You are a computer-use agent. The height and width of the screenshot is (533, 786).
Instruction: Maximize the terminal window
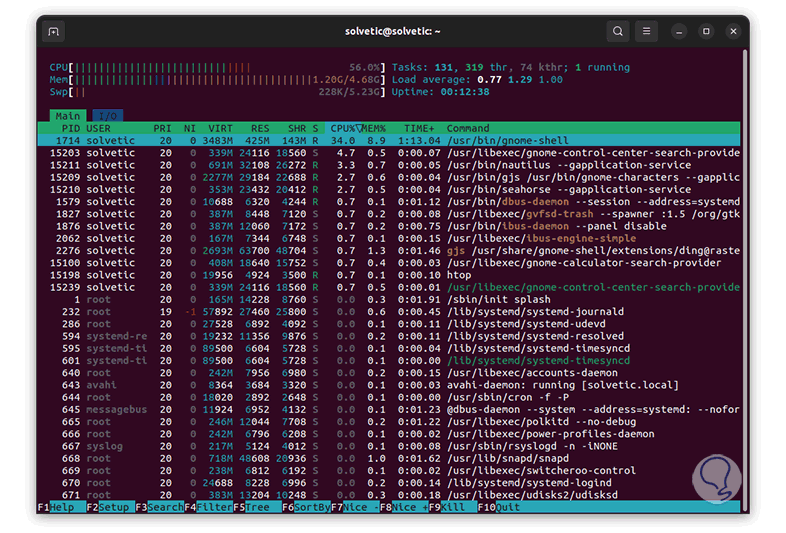click(x=706, y=32)
